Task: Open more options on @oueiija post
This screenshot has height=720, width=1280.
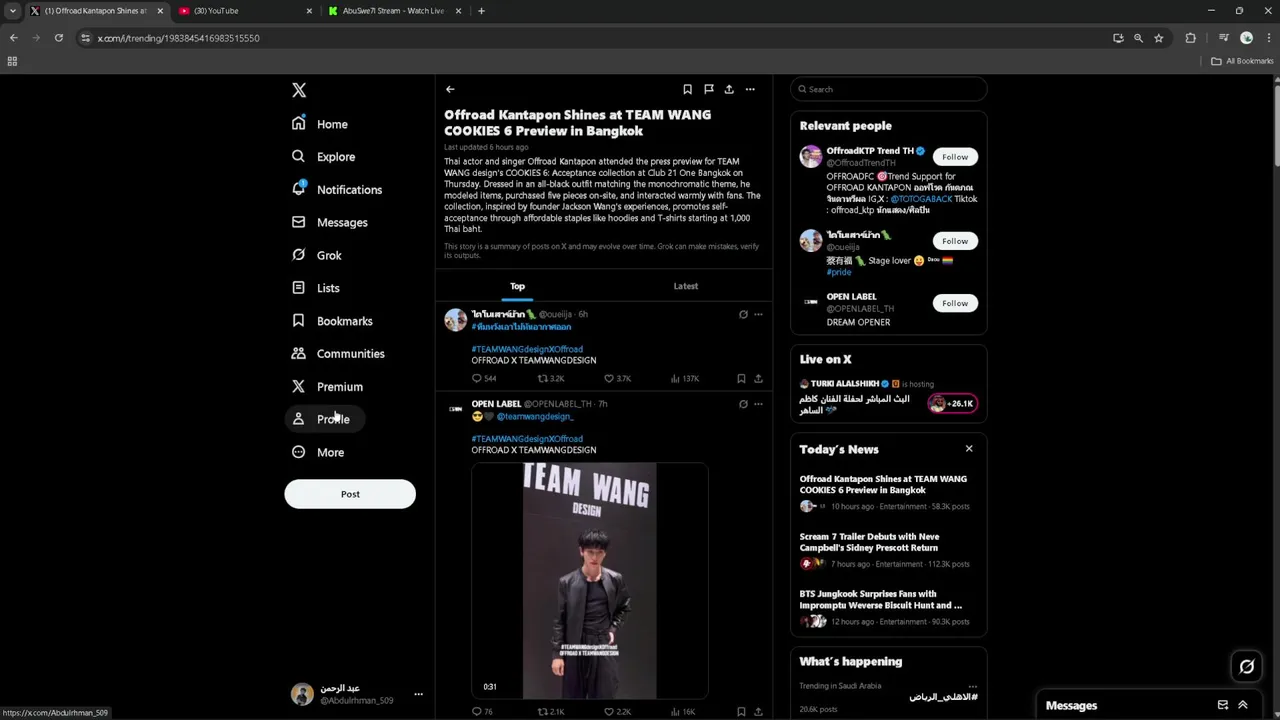Action: [x=758, y=314]
